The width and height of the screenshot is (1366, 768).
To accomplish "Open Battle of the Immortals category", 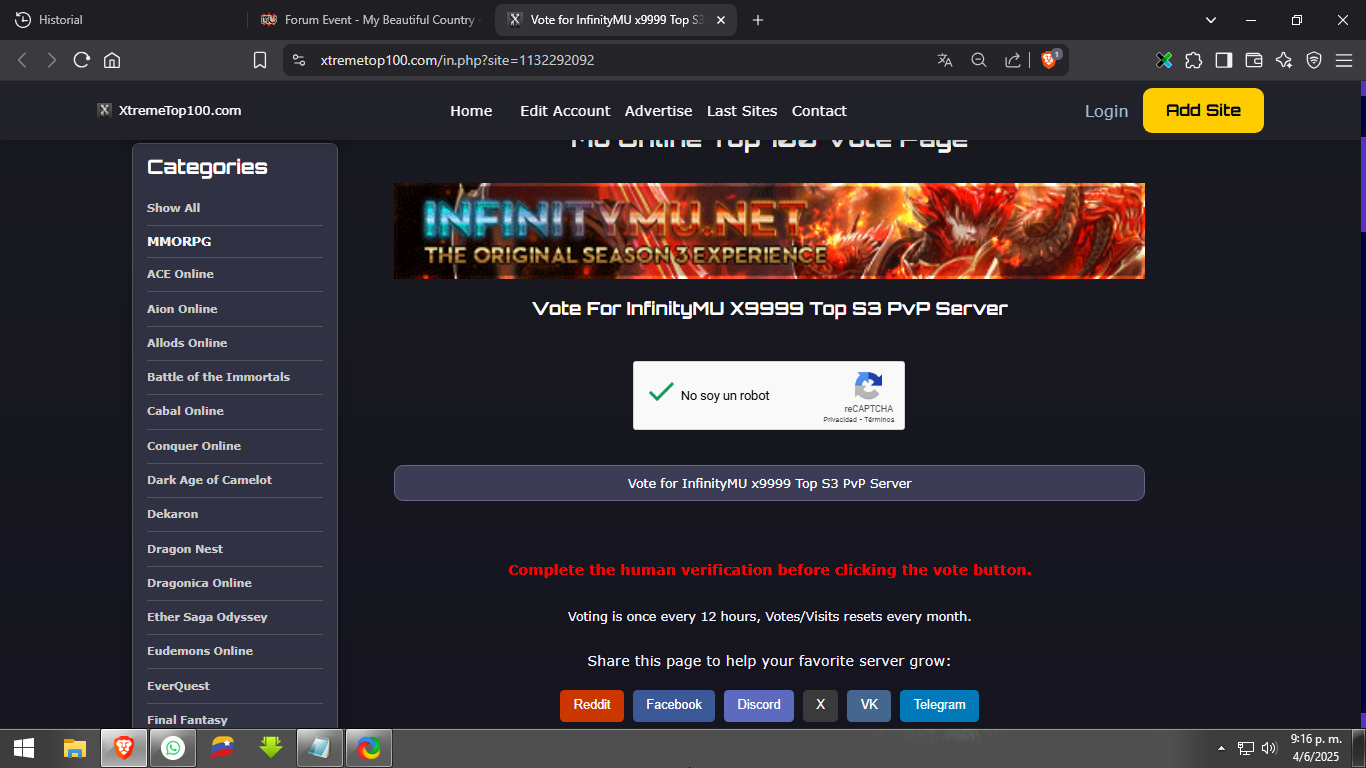I will point(218,377).
